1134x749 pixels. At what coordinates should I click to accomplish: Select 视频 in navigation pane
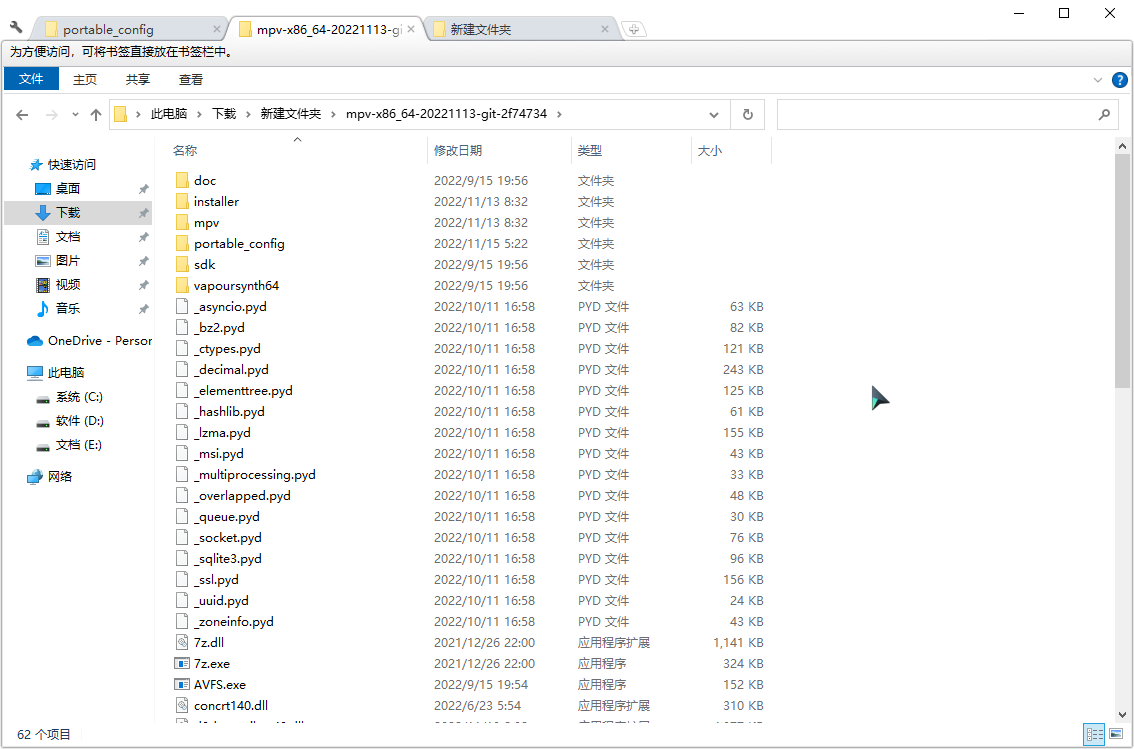(x=67, y=285)
